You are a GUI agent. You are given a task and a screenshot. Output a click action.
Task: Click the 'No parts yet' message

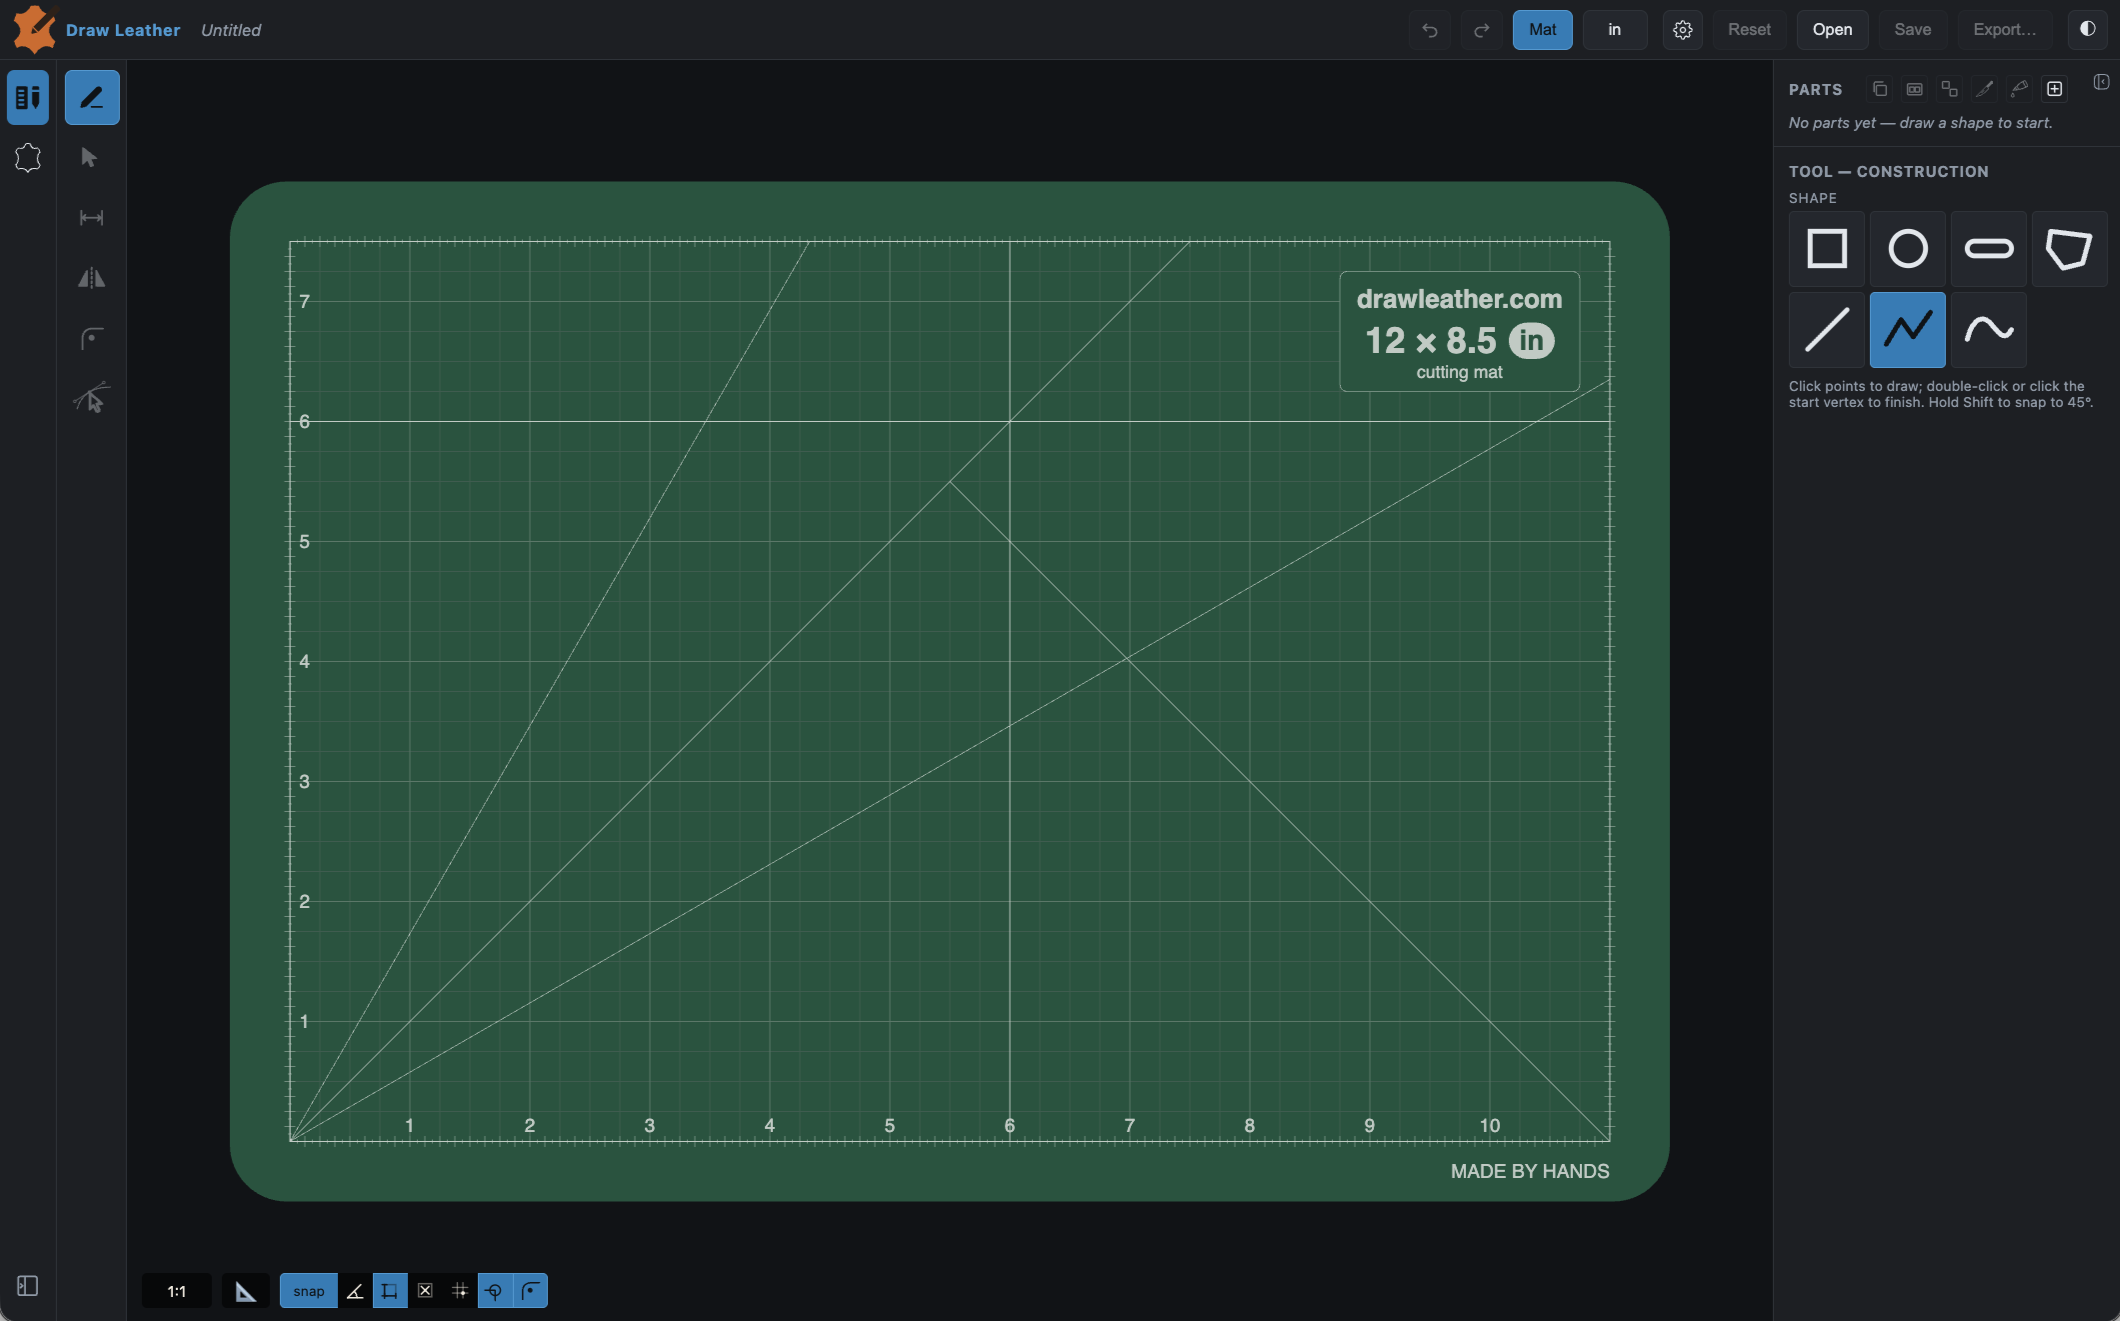[1920, 123]
